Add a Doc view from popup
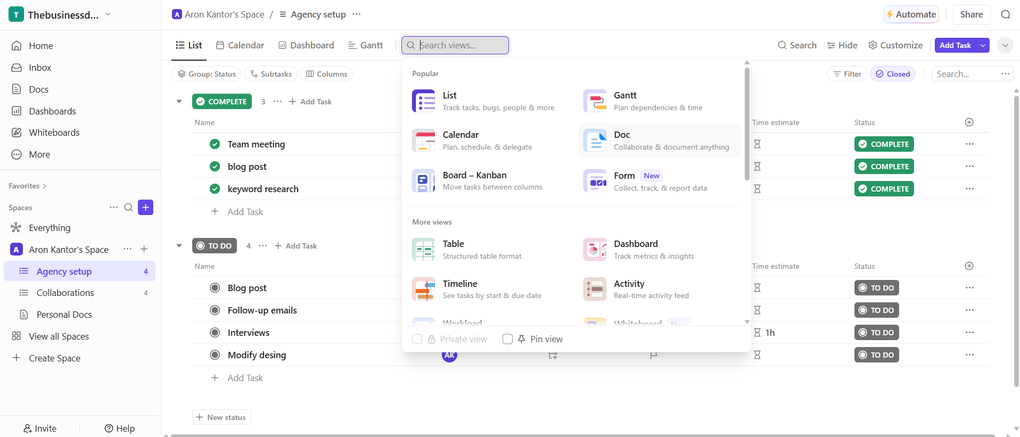The image size is (1020, 437). [x=659, y=140]
